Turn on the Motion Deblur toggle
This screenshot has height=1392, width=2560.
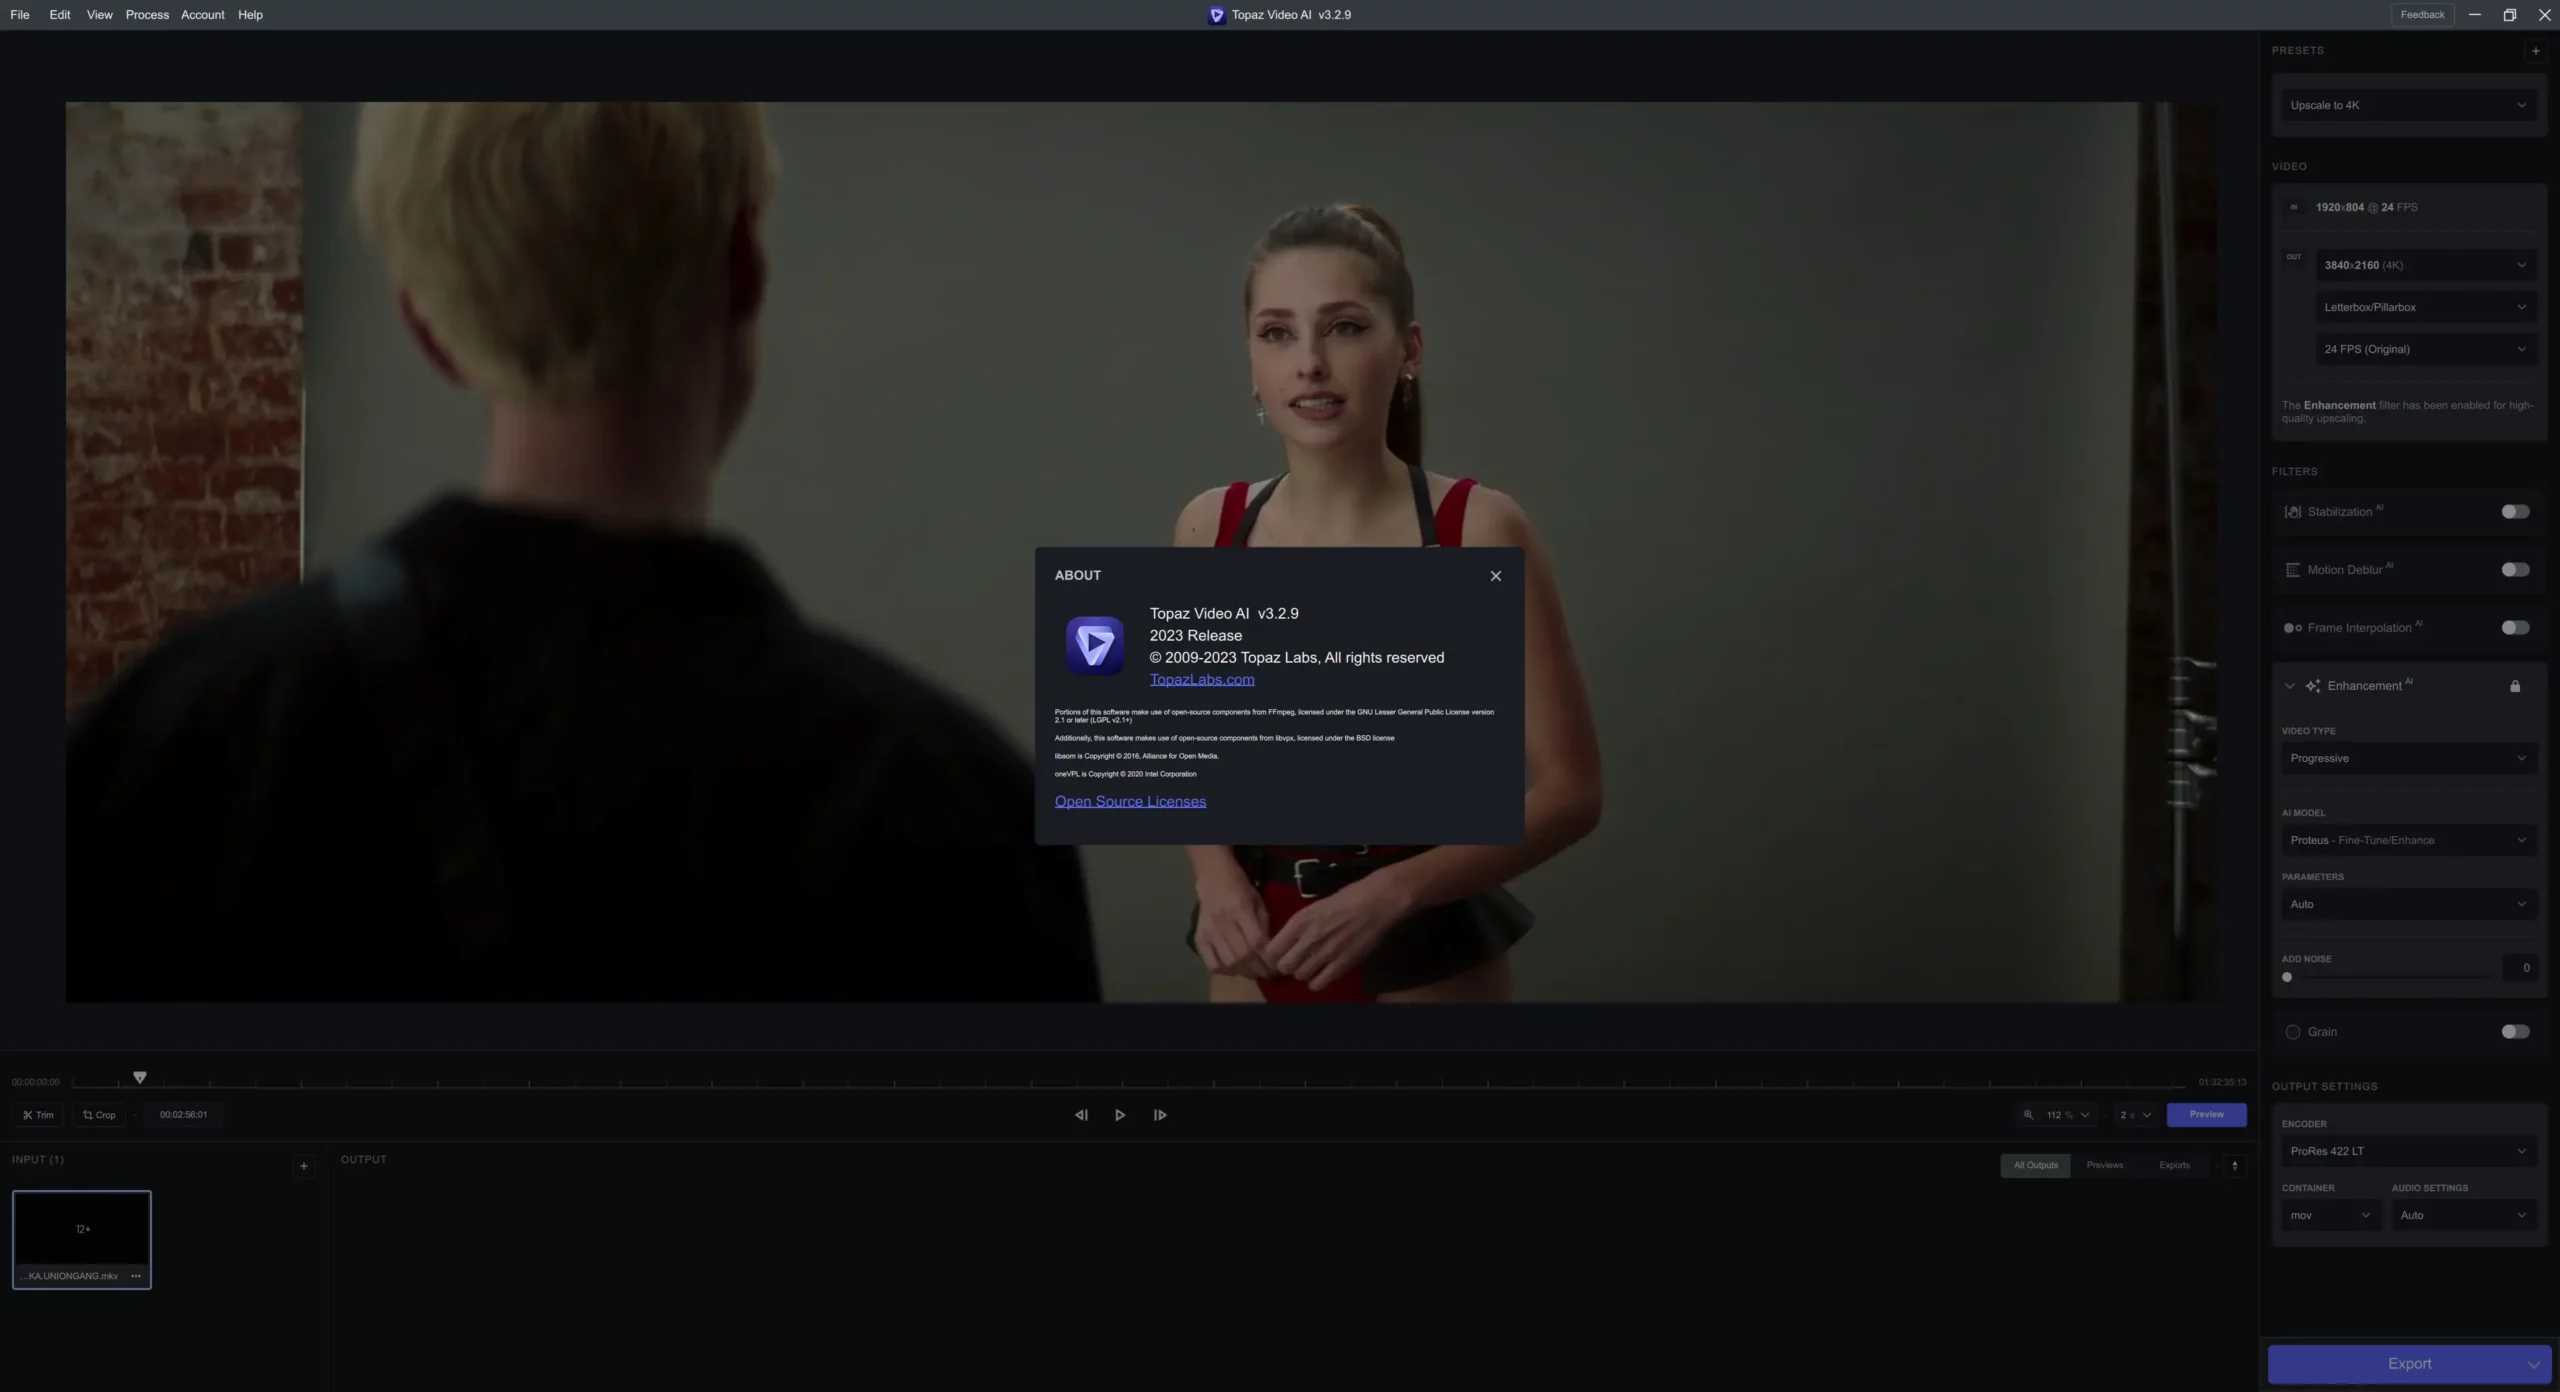pos(2514,570)
